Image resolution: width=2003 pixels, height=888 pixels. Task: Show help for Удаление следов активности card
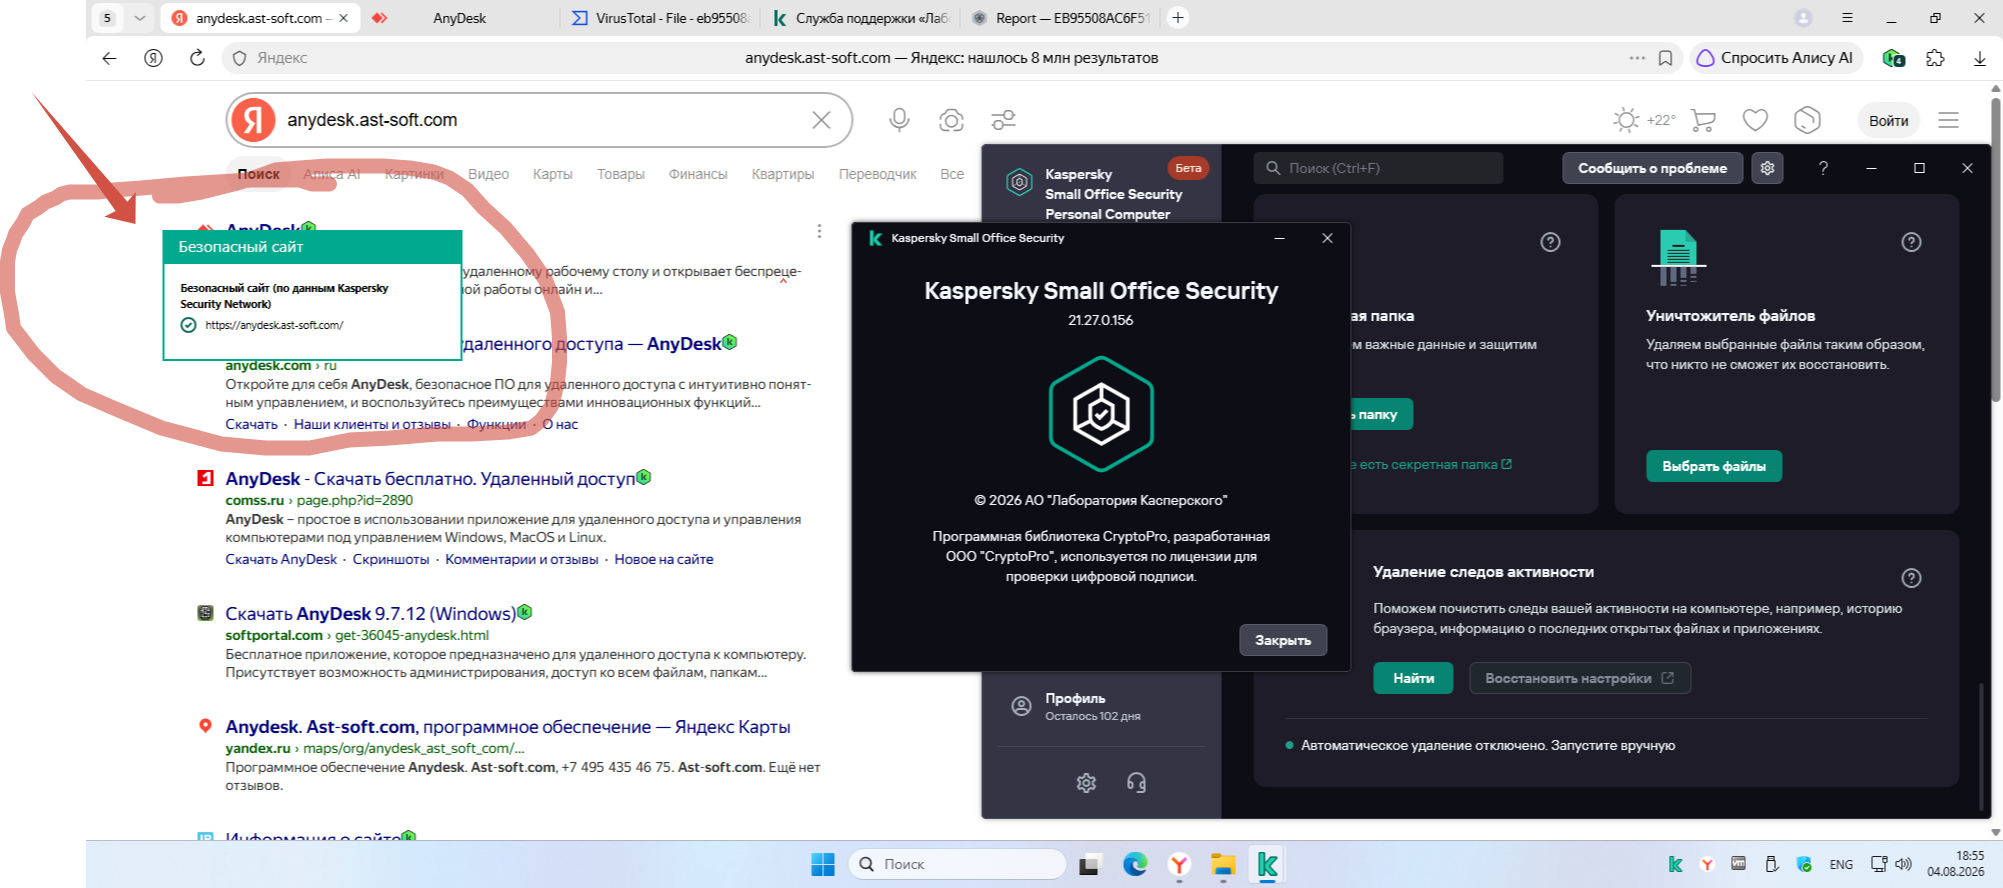[x=1911, y=578]
